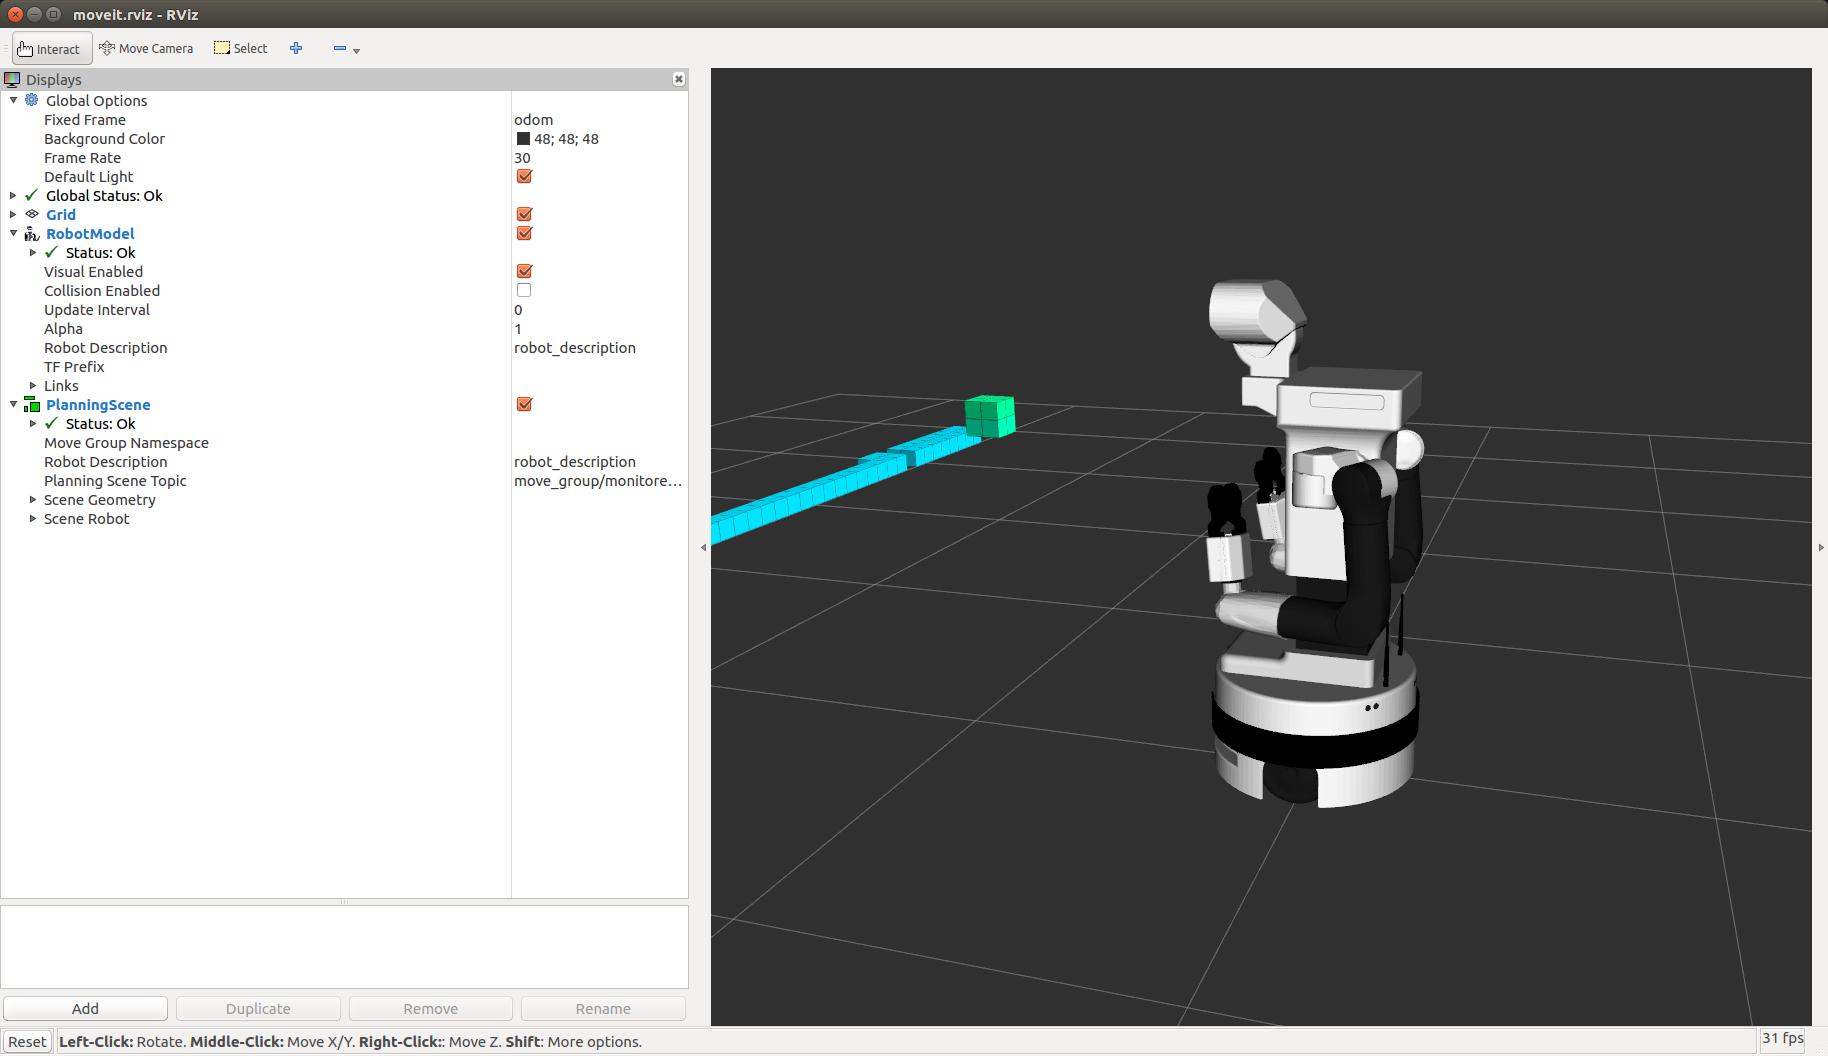This screenshot has width=1828, height=1056.
Task: Collapse the Global Options tree
Action: click(x=13, y=100)
